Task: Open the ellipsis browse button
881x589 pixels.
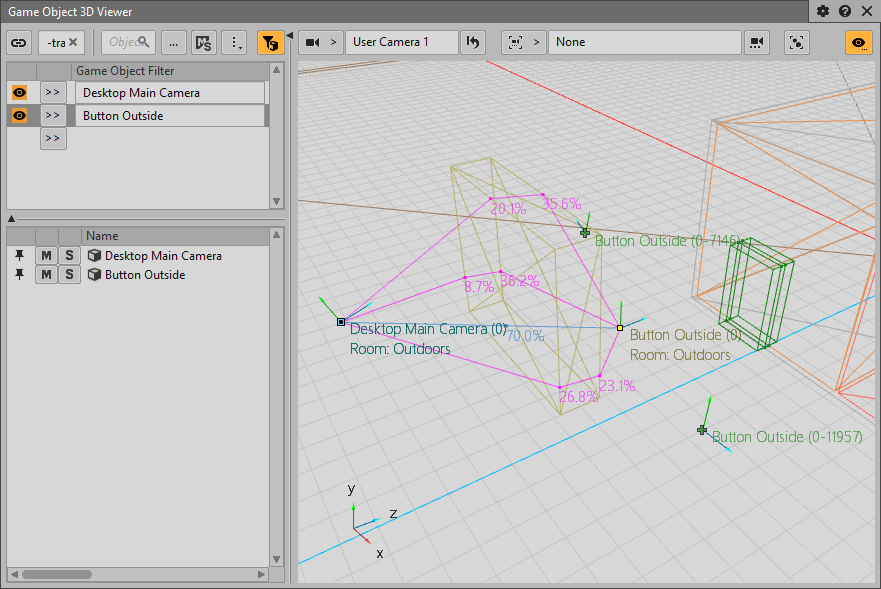Action: click(x=174, y=42)
